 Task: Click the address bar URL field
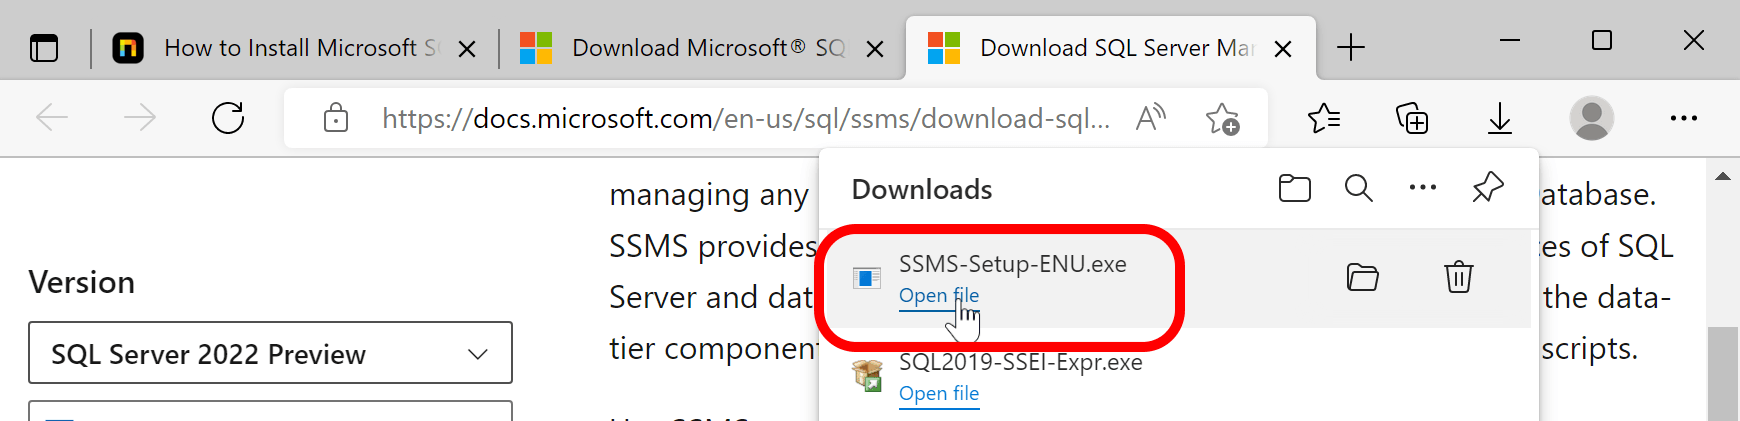click(745, 119)
